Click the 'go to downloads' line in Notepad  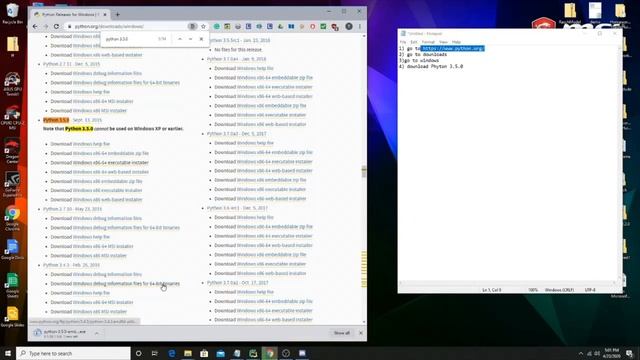click(x=423, y=54)
